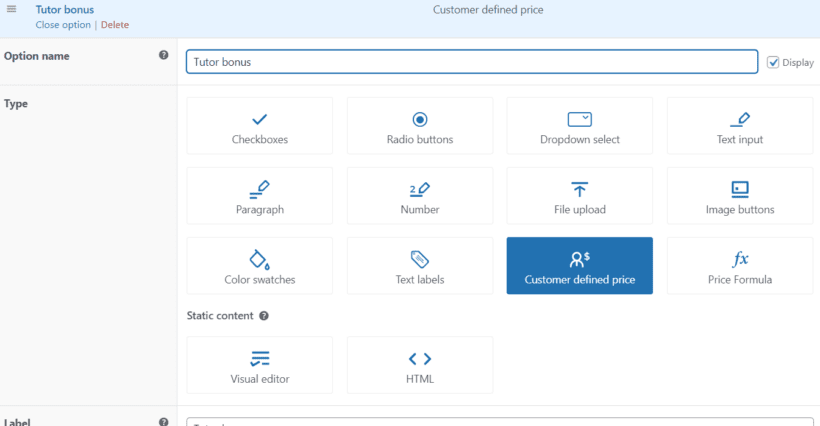Open the Option name help tooltip icon
This screenshot has height=426, width=820.
coord(164,55)
